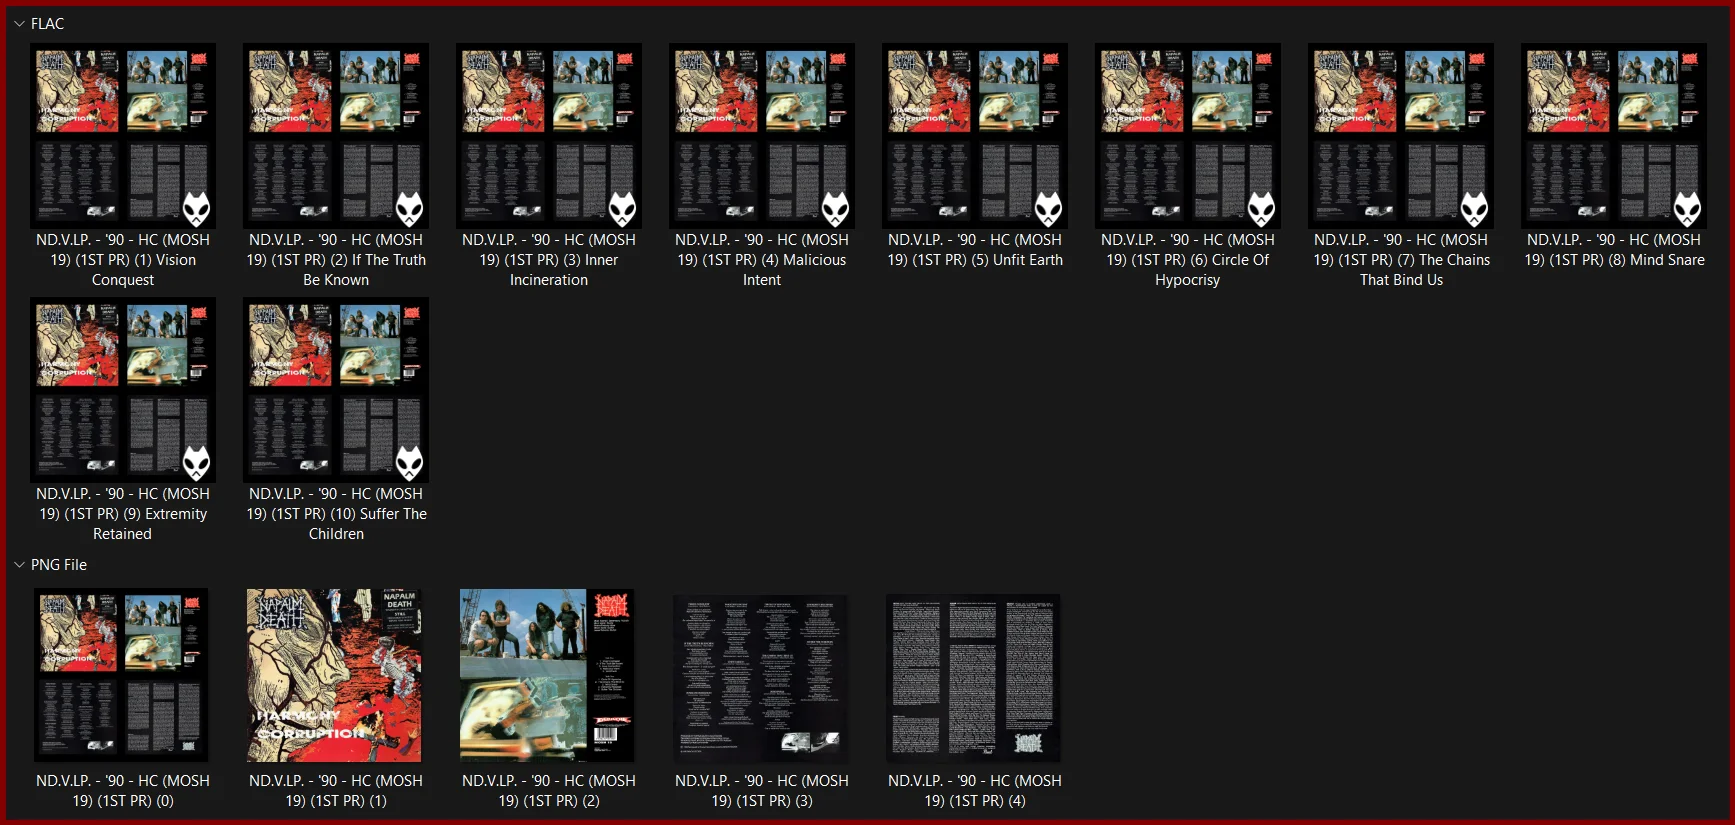The image size is (1735, 825).
Task: Click PNG file name ending '(1ST PR) (2)'
Action: [549, 791]
